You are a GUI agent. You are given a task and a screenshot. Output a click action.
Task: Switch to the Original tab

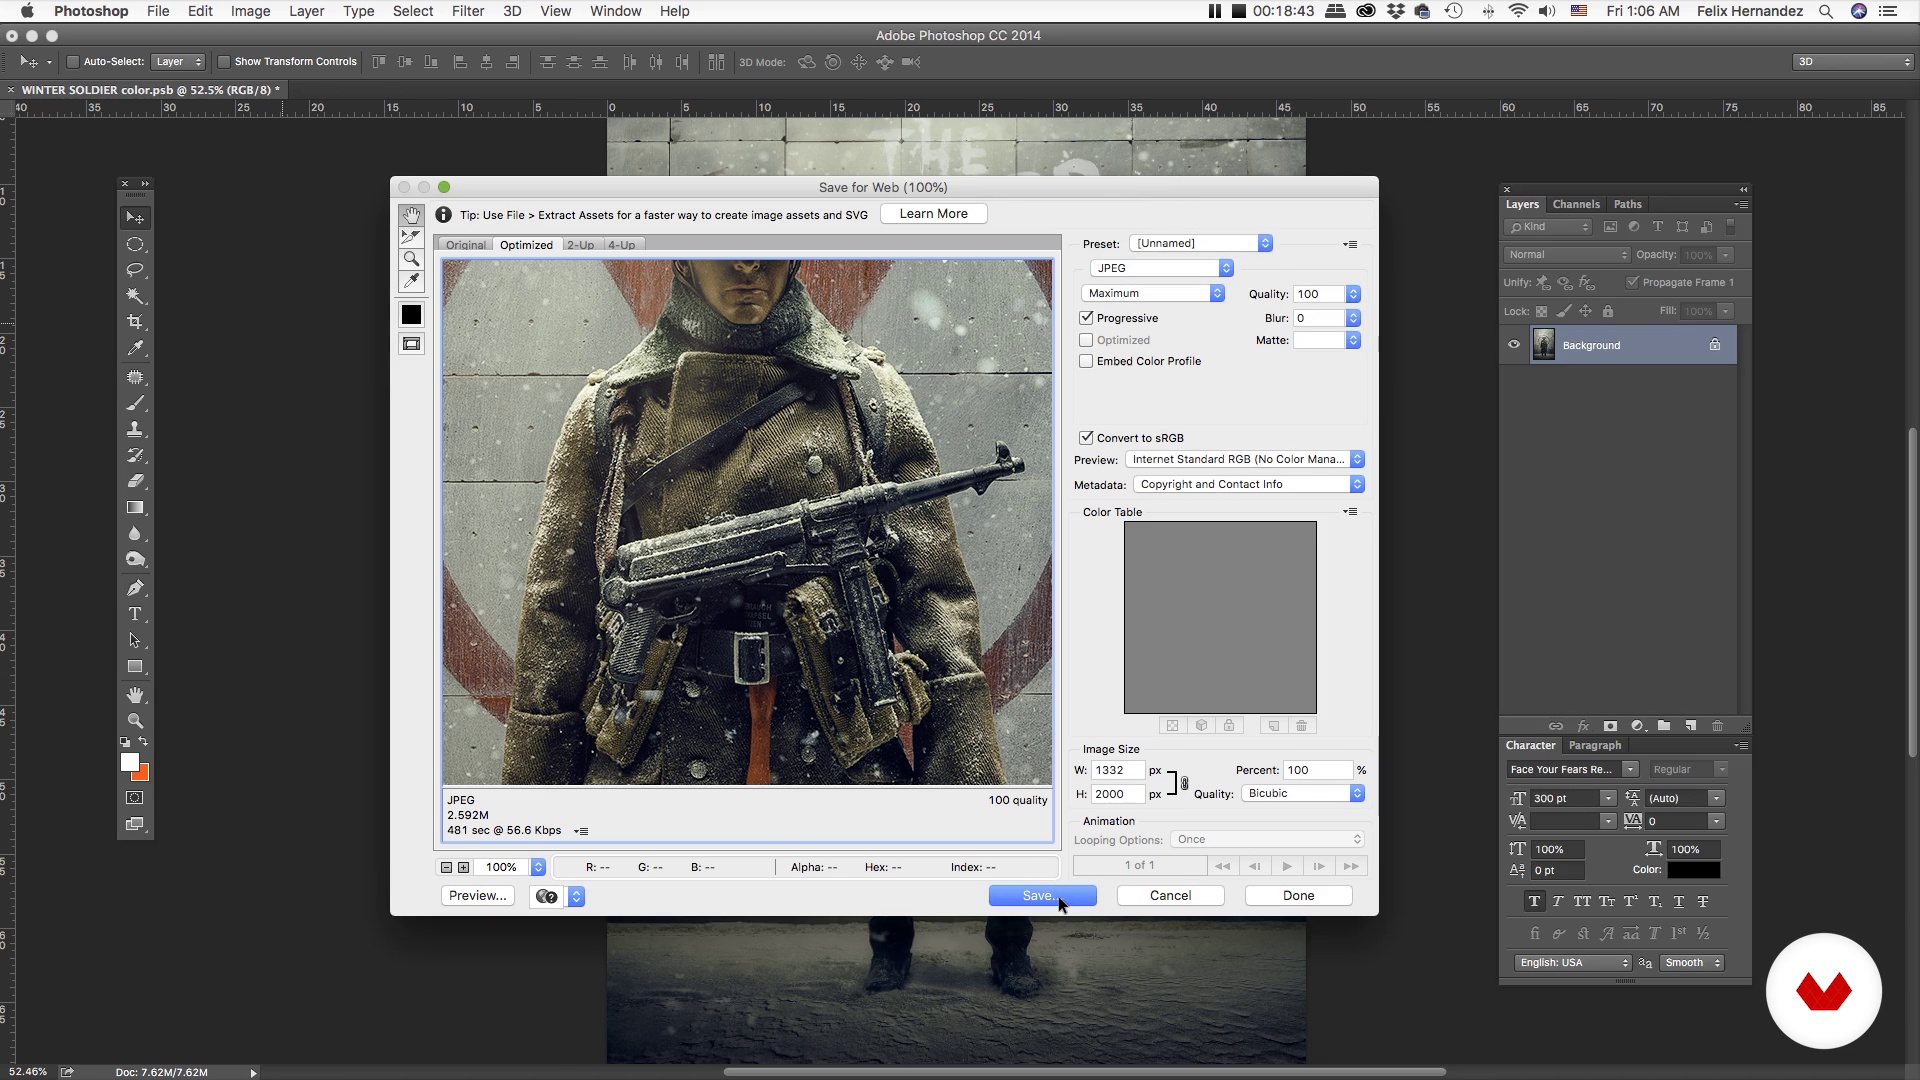coord(466,245)
